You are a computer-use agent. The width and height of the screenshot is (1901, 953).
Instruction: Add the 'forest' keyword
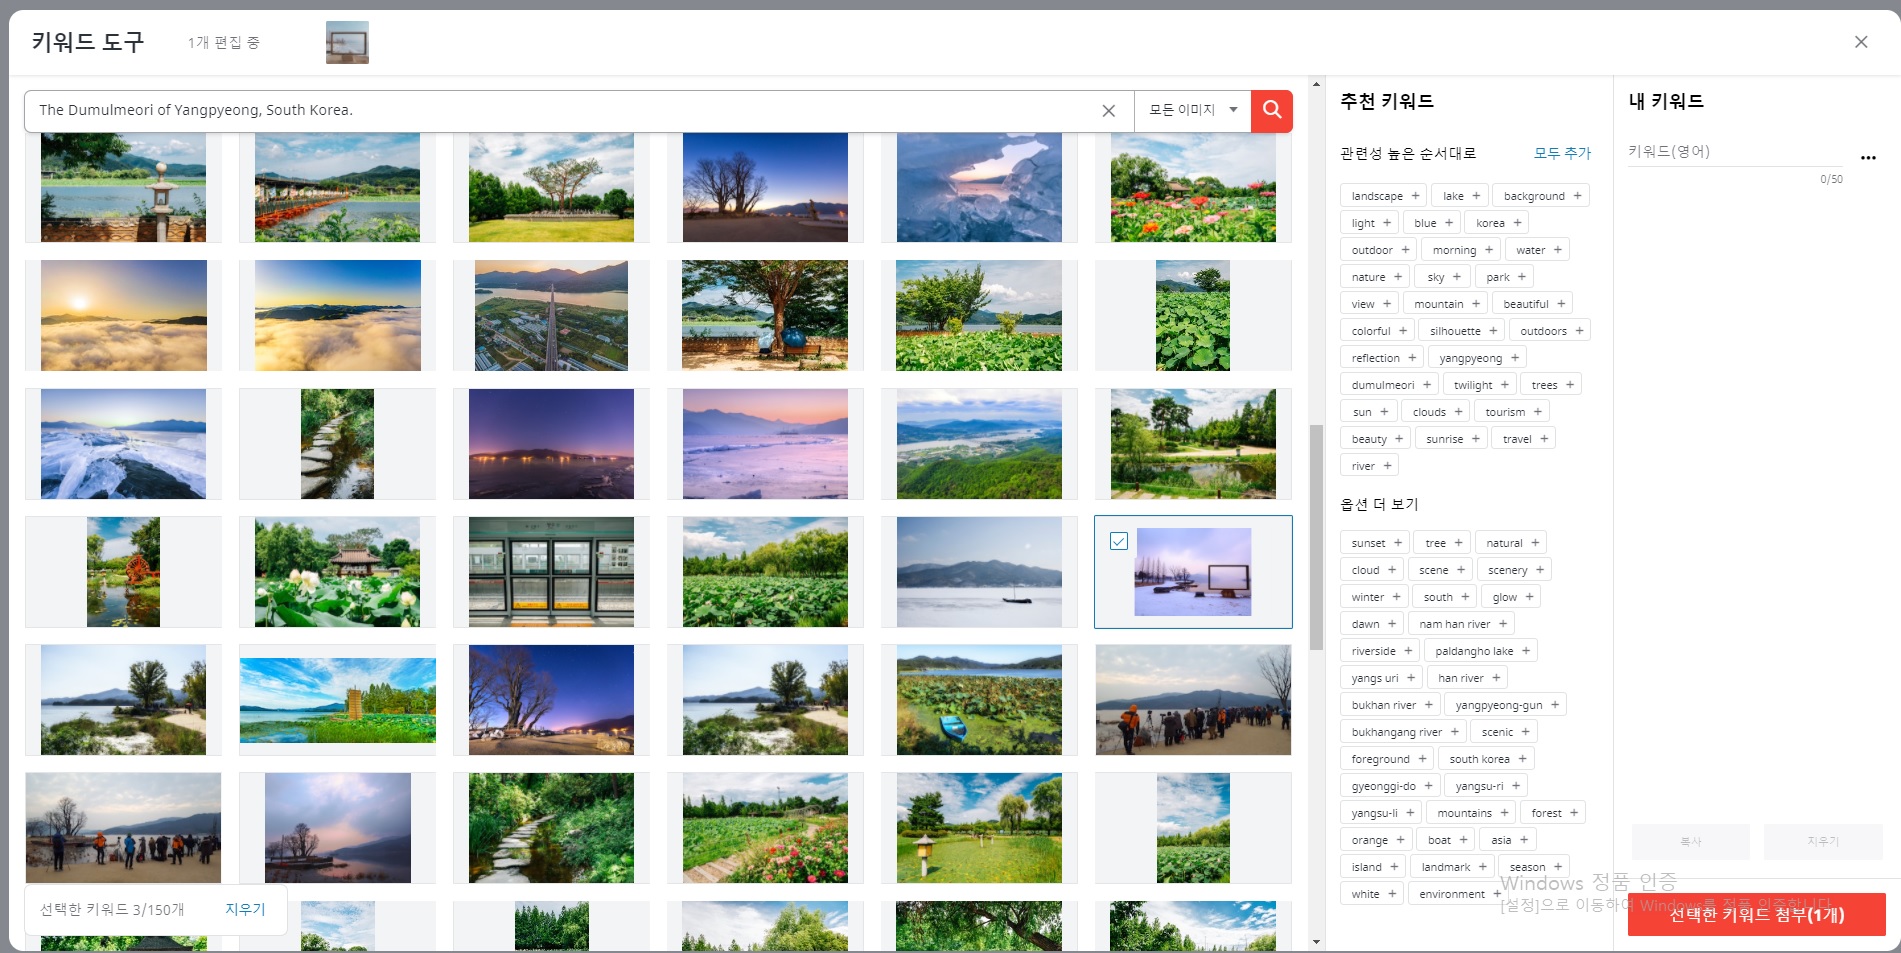click(1553, 813)
